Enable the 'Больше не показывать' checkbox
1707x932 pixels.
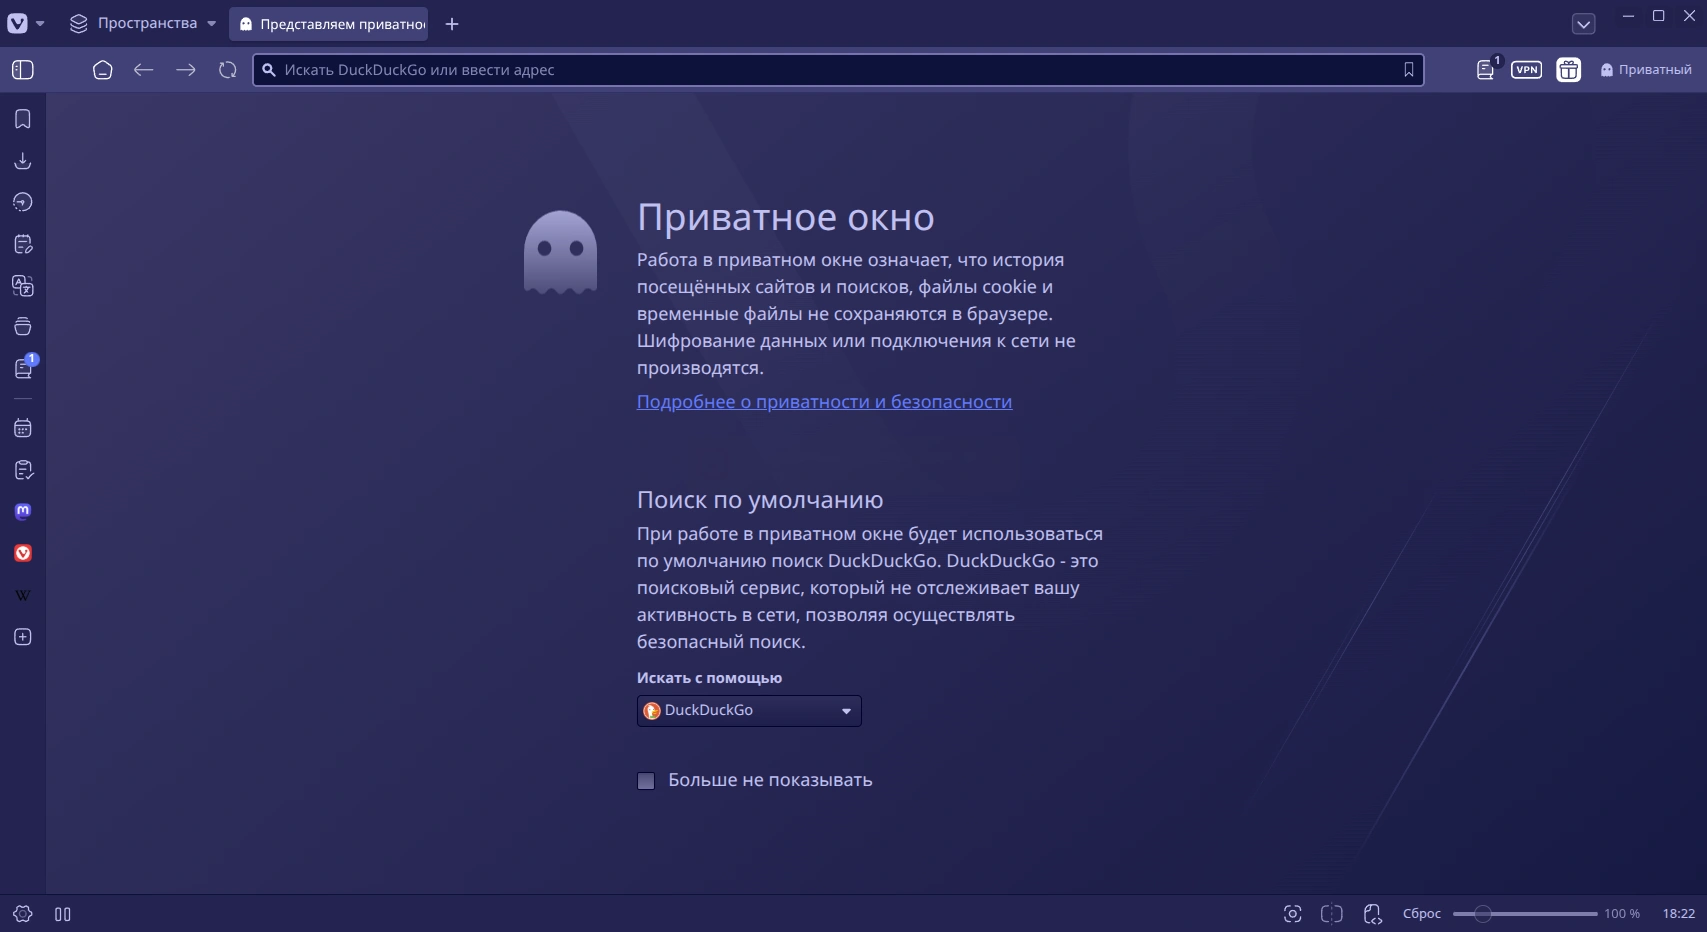(x=645, y=780)
